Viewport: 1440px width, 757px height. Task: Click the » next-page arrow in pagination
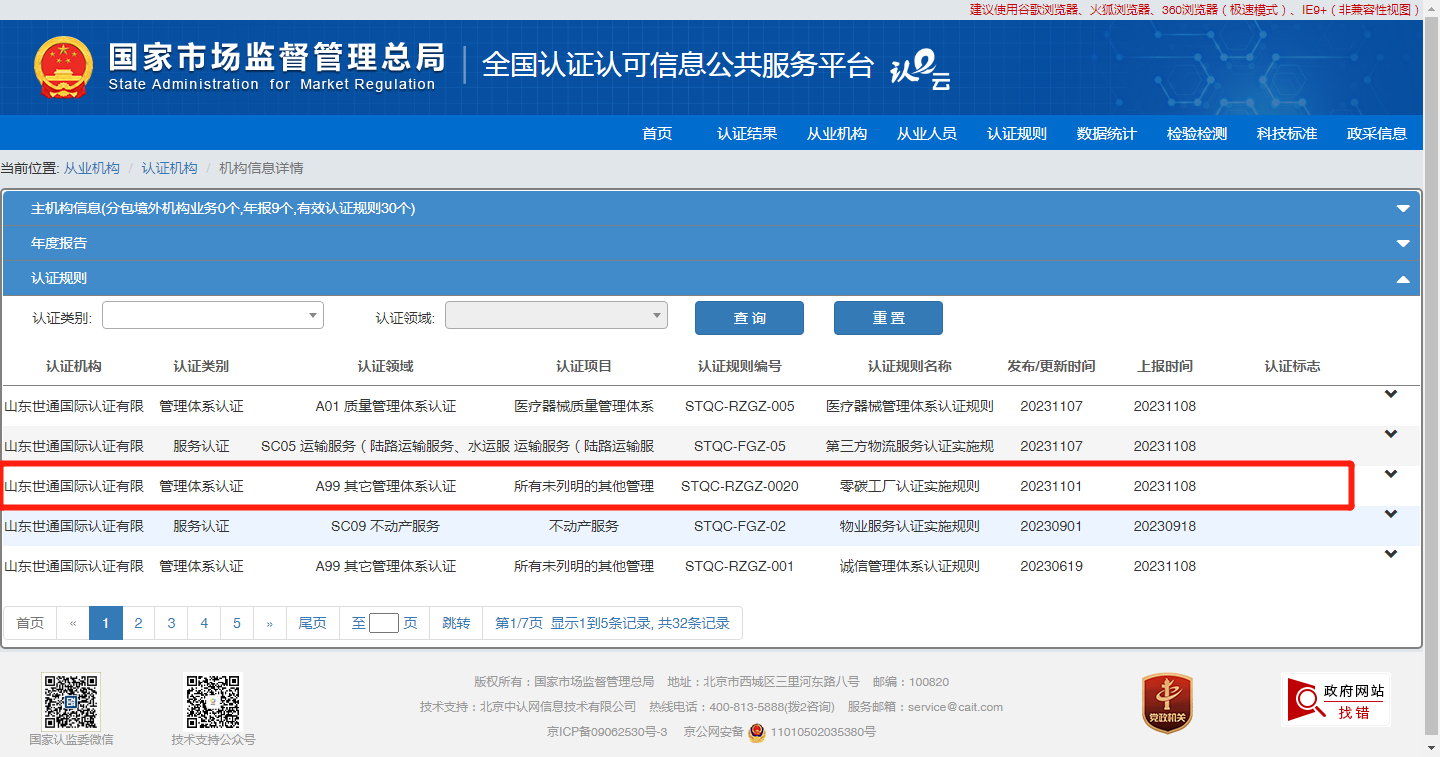269,622
